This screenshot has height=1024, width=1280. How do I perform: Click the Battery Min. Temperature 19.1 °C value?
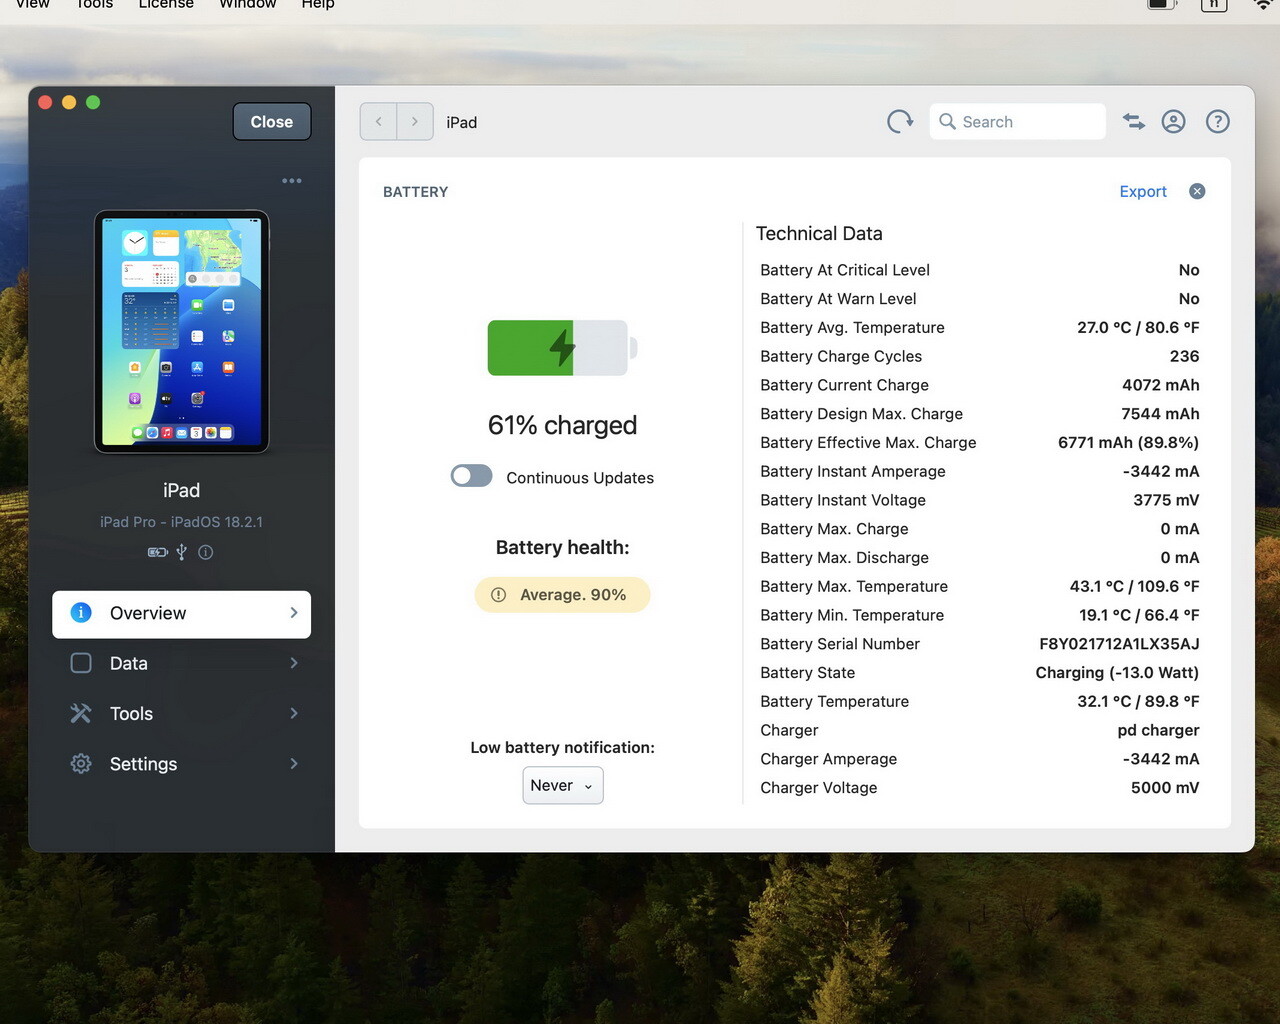click(1138, 615)
